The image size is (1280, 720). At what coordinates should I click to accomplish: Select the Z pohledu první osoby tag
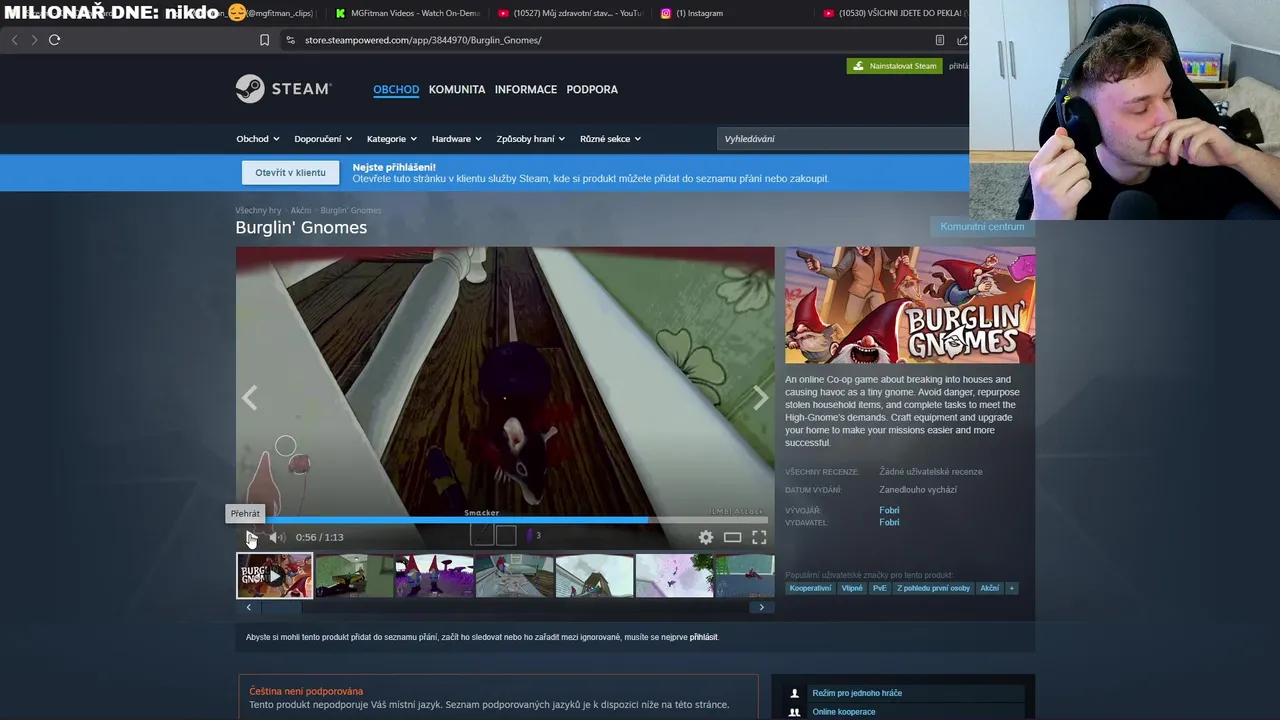click(933, 588)
